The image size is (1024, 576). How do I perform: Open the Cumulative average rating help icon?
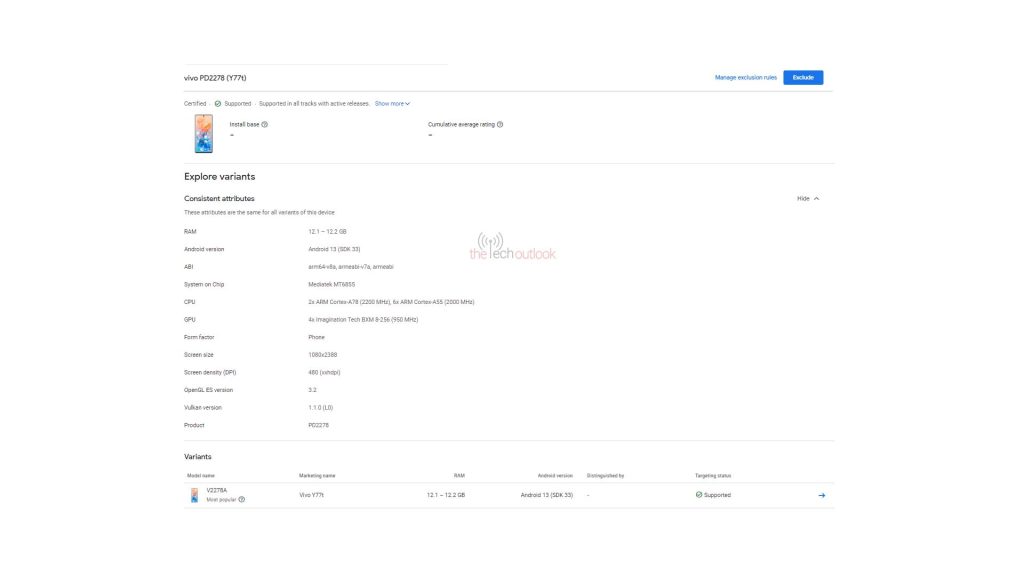point(500,124)
